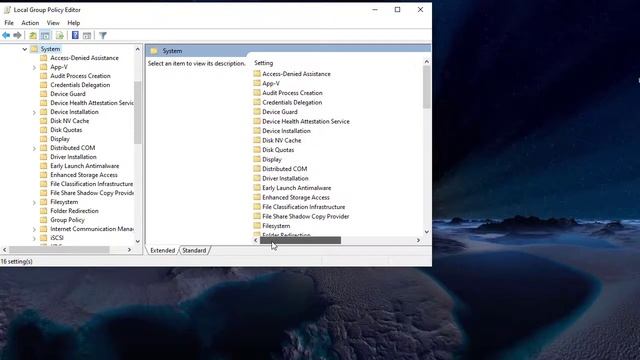Click the Setting list vertical scrollbar thumb
Screen dimensions: 640x360
click(x=427, y=87)
